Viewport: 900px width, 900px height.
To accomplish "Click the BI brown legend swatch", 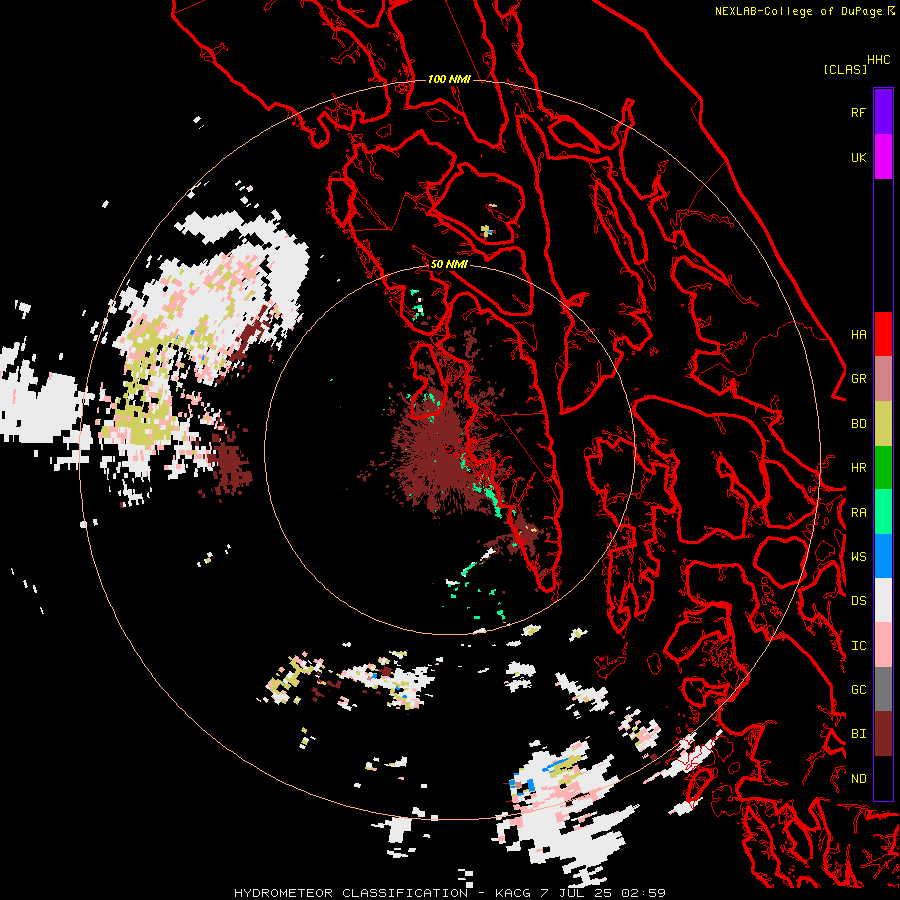I will (883, 734).
